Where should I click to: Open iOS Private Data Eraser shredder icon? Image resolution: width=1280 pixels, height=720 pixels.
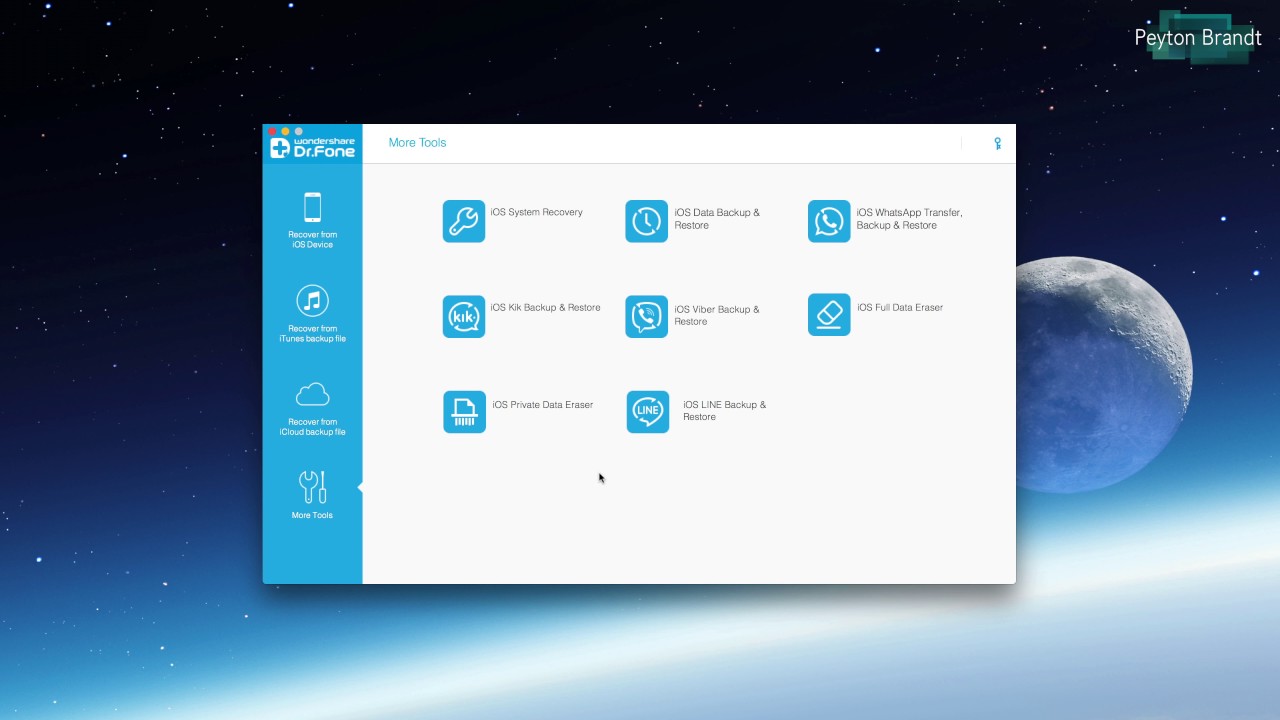click(464, 412)
